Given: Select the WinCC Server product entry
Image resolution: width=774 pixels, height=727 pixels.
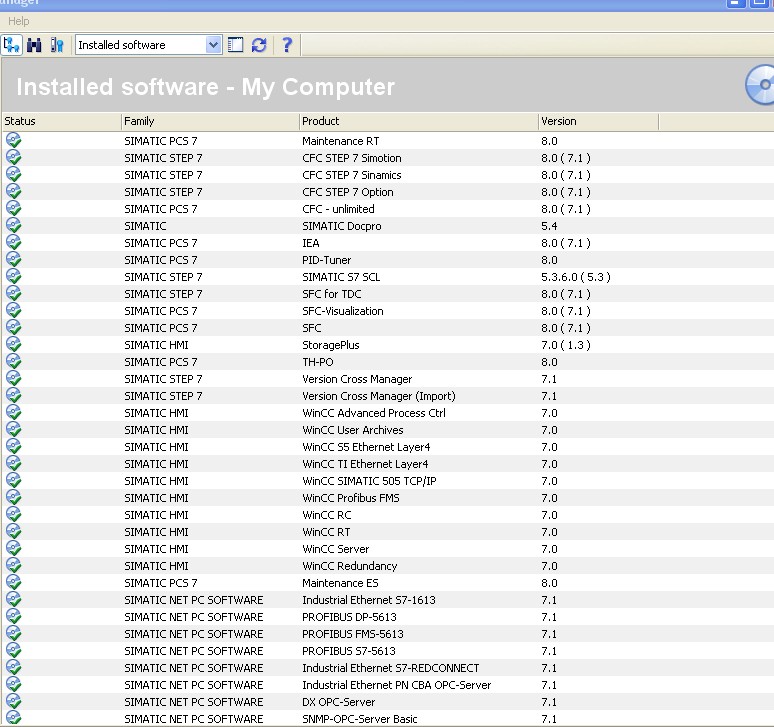Looking at the screenshot, I should coord(336,549).
